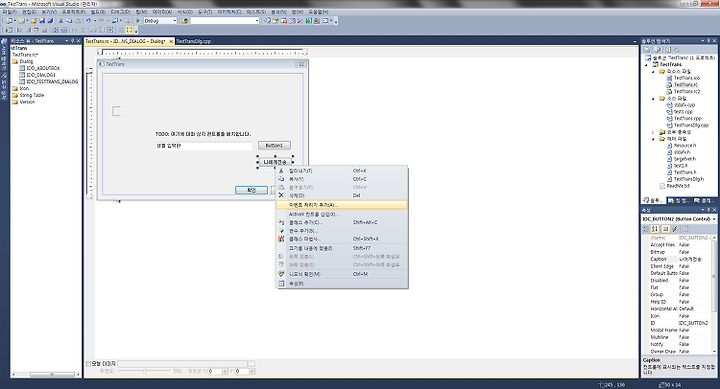
Task: Collapse the TestTrans project node in Solution Explorer
Action: pos(647,65)
